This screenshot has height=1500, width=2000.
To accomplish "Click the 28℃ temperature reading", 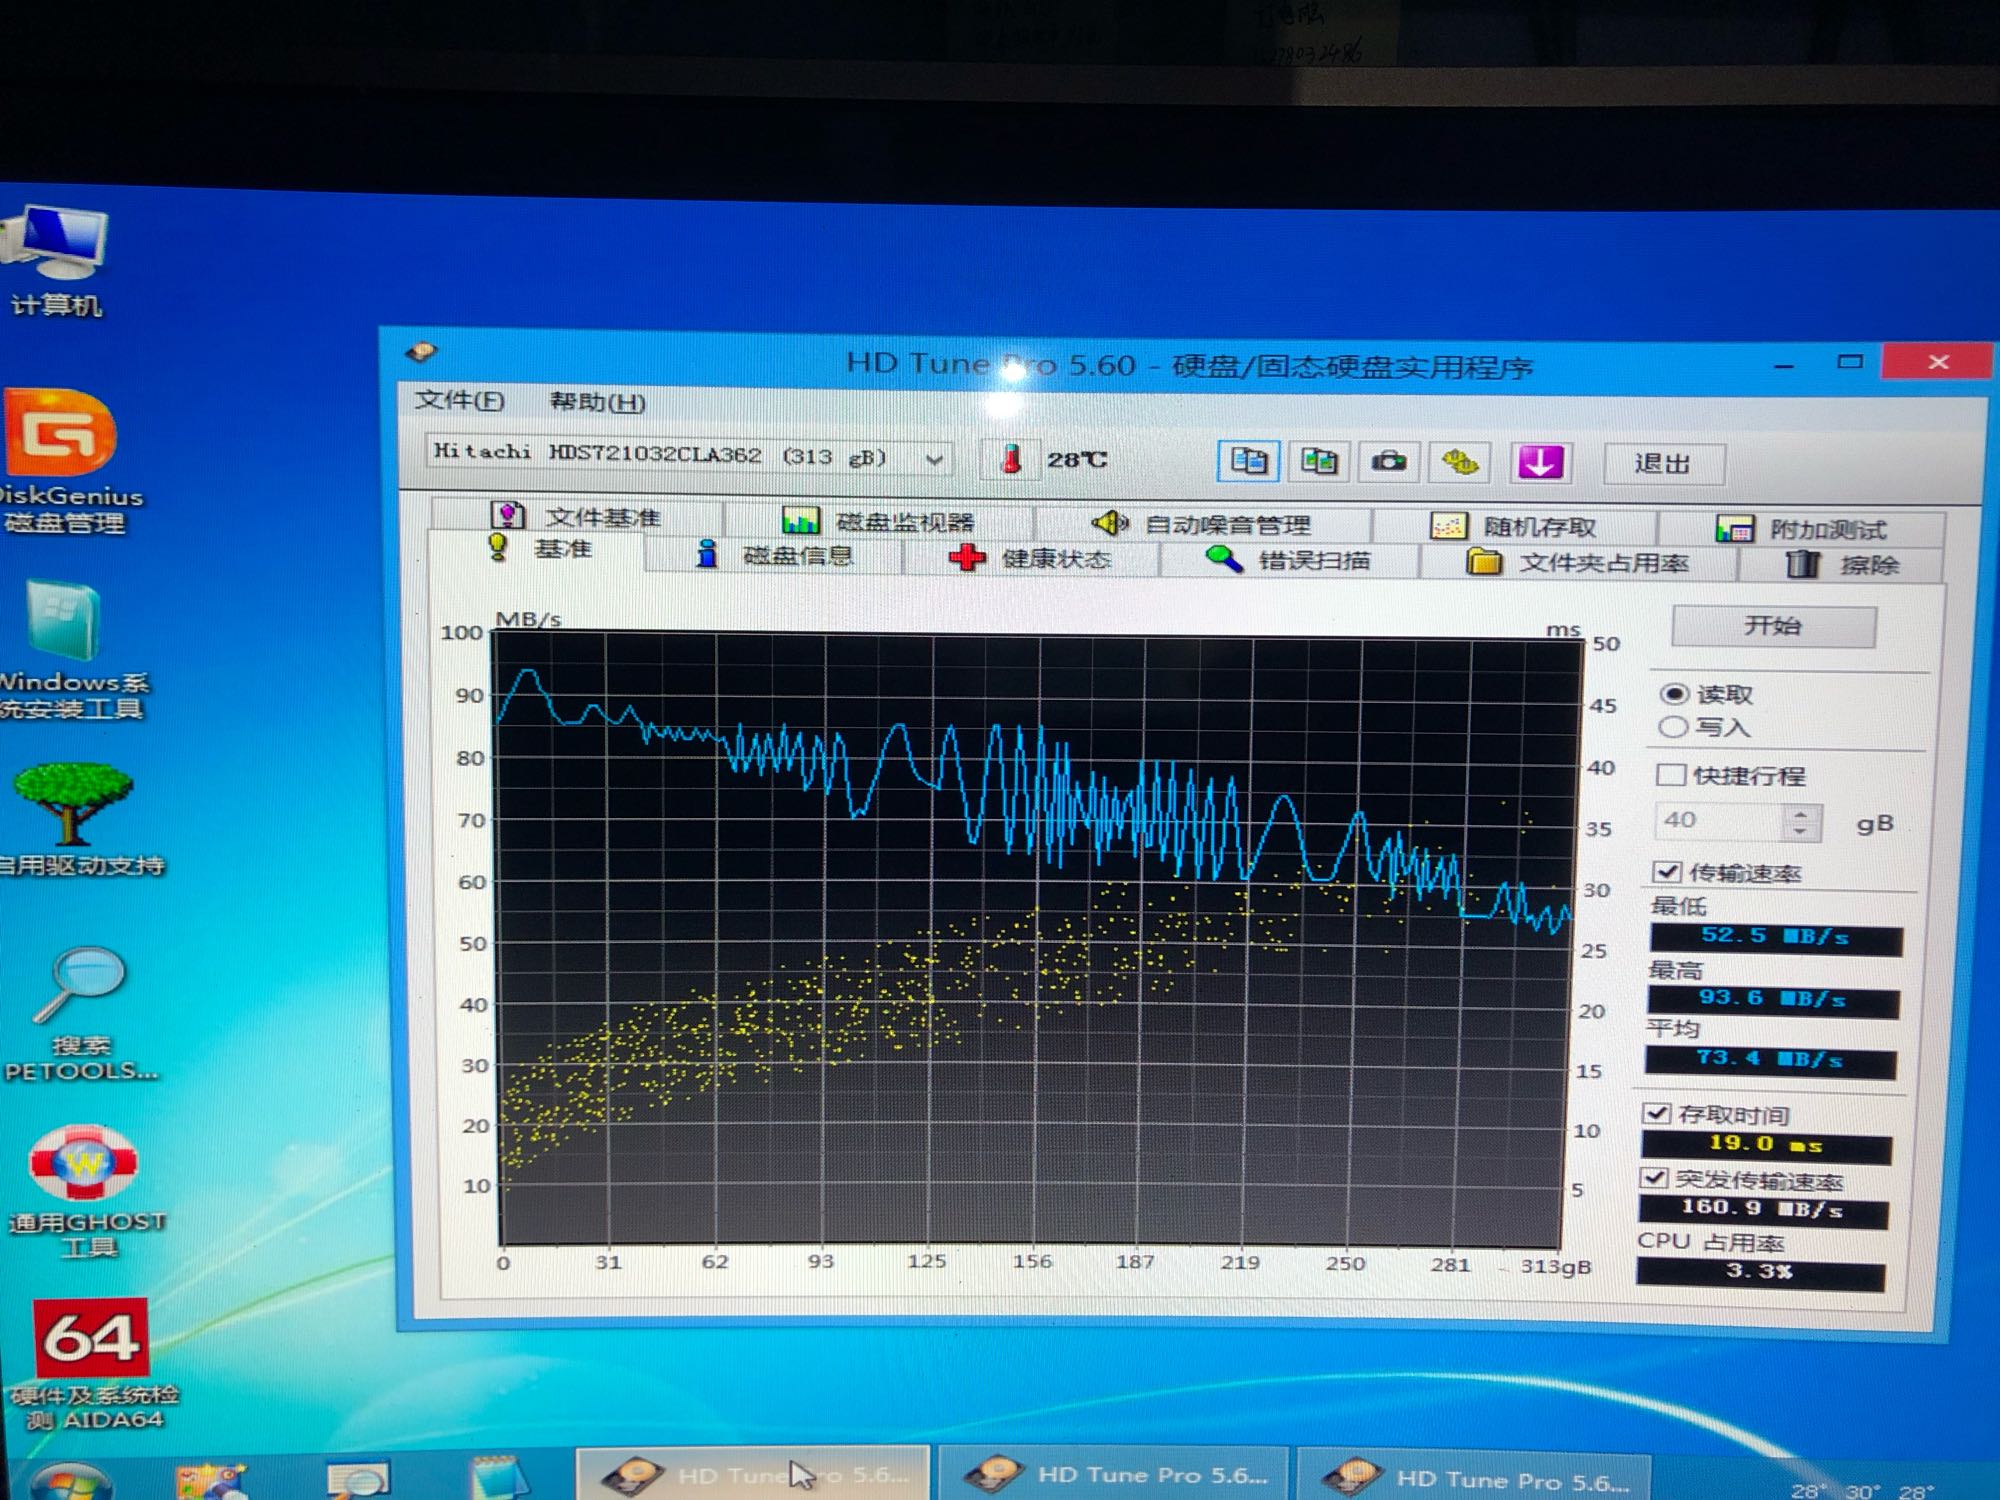I will point(1077,460).
